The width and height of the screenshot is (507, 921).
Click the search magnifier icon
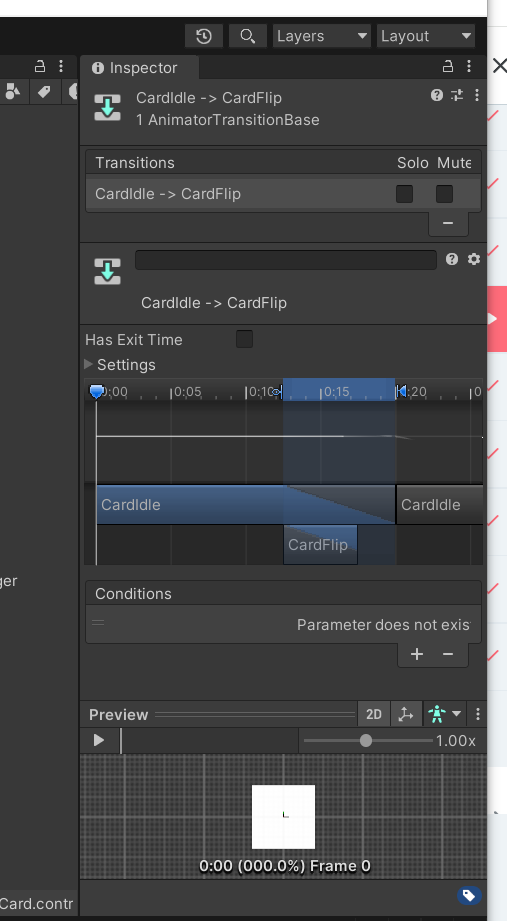(x=247, y=36)
